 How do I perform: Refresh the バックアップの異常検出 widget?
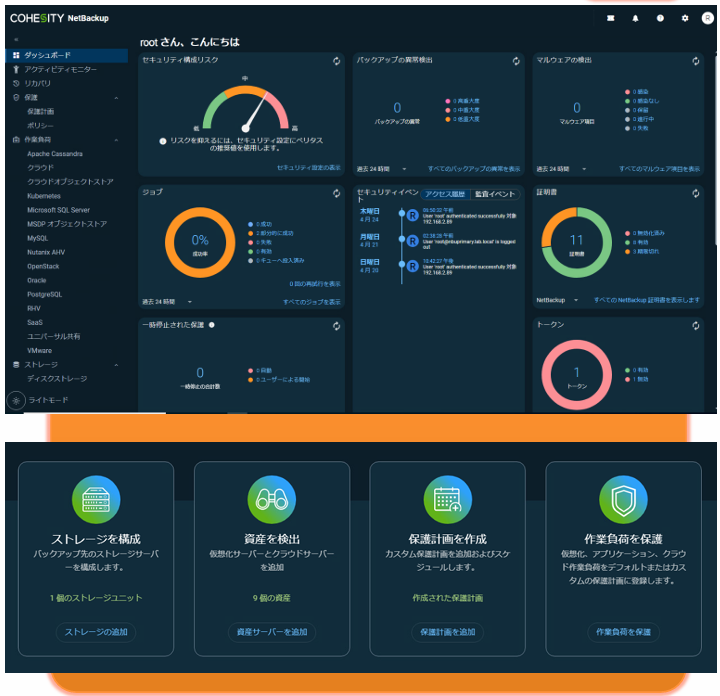click(516, 61)
